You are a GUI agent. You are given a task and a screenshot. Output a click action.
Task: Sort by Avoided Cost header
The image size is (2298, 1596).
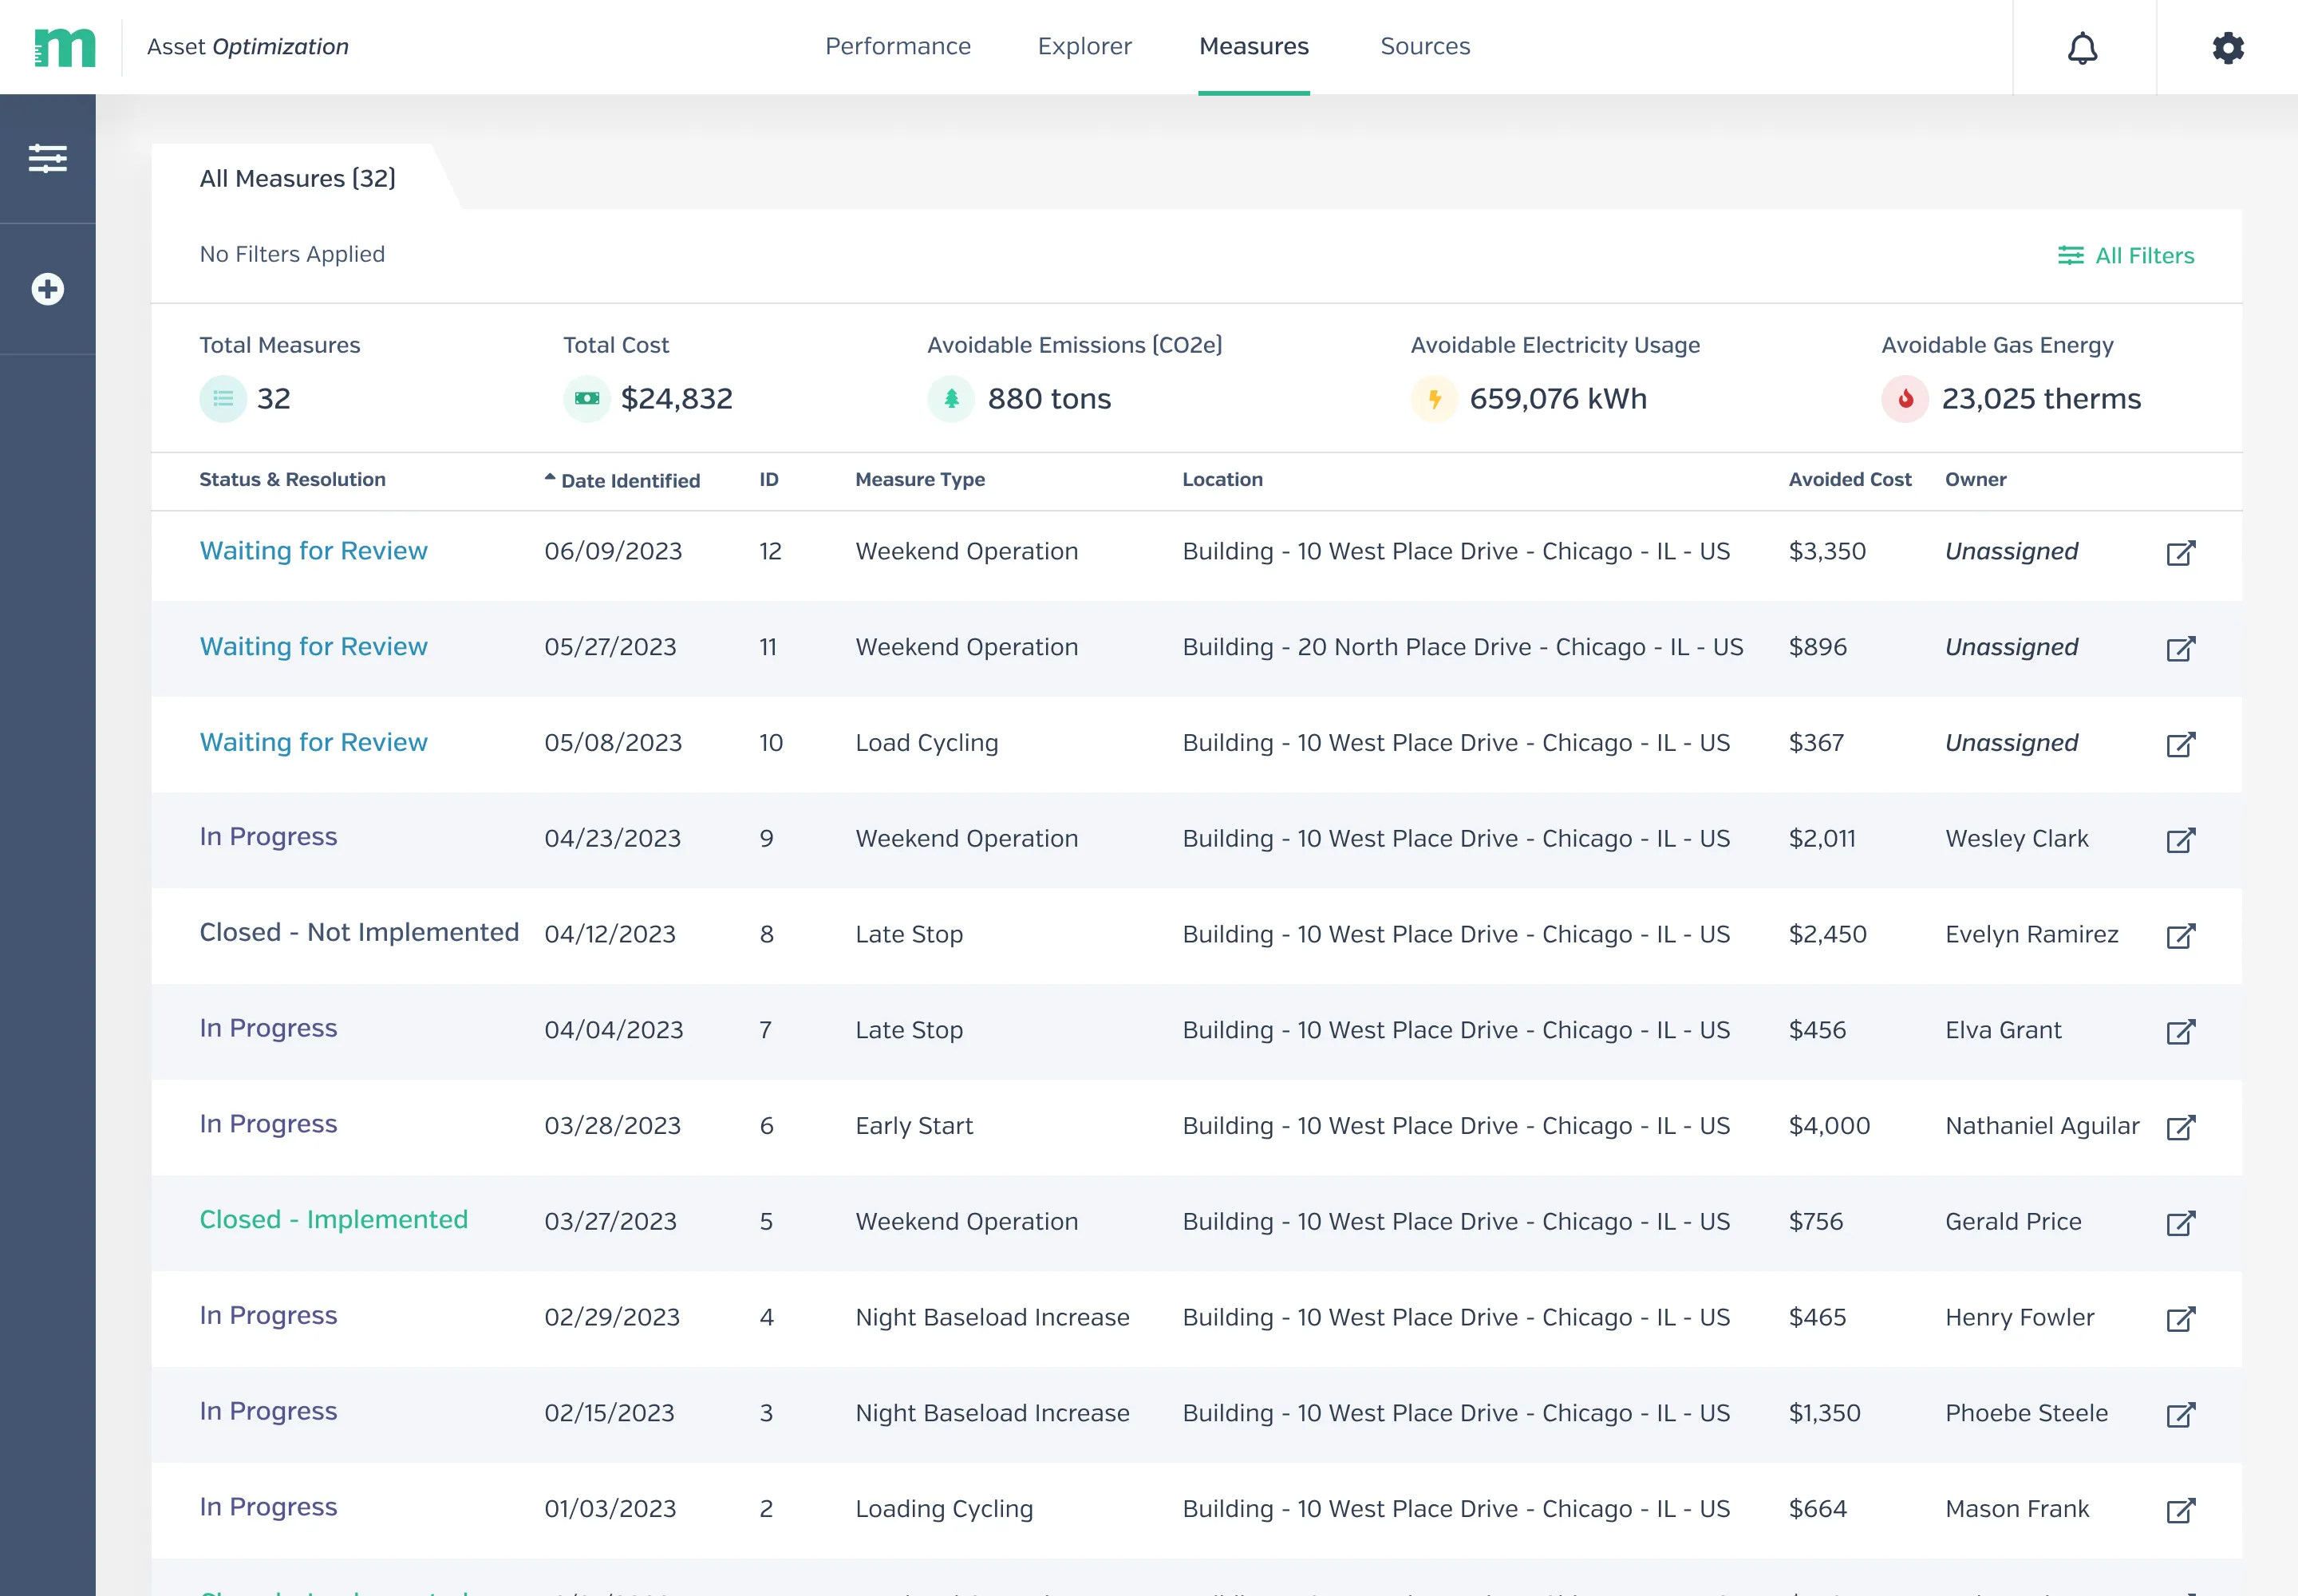click(1849, 479)
